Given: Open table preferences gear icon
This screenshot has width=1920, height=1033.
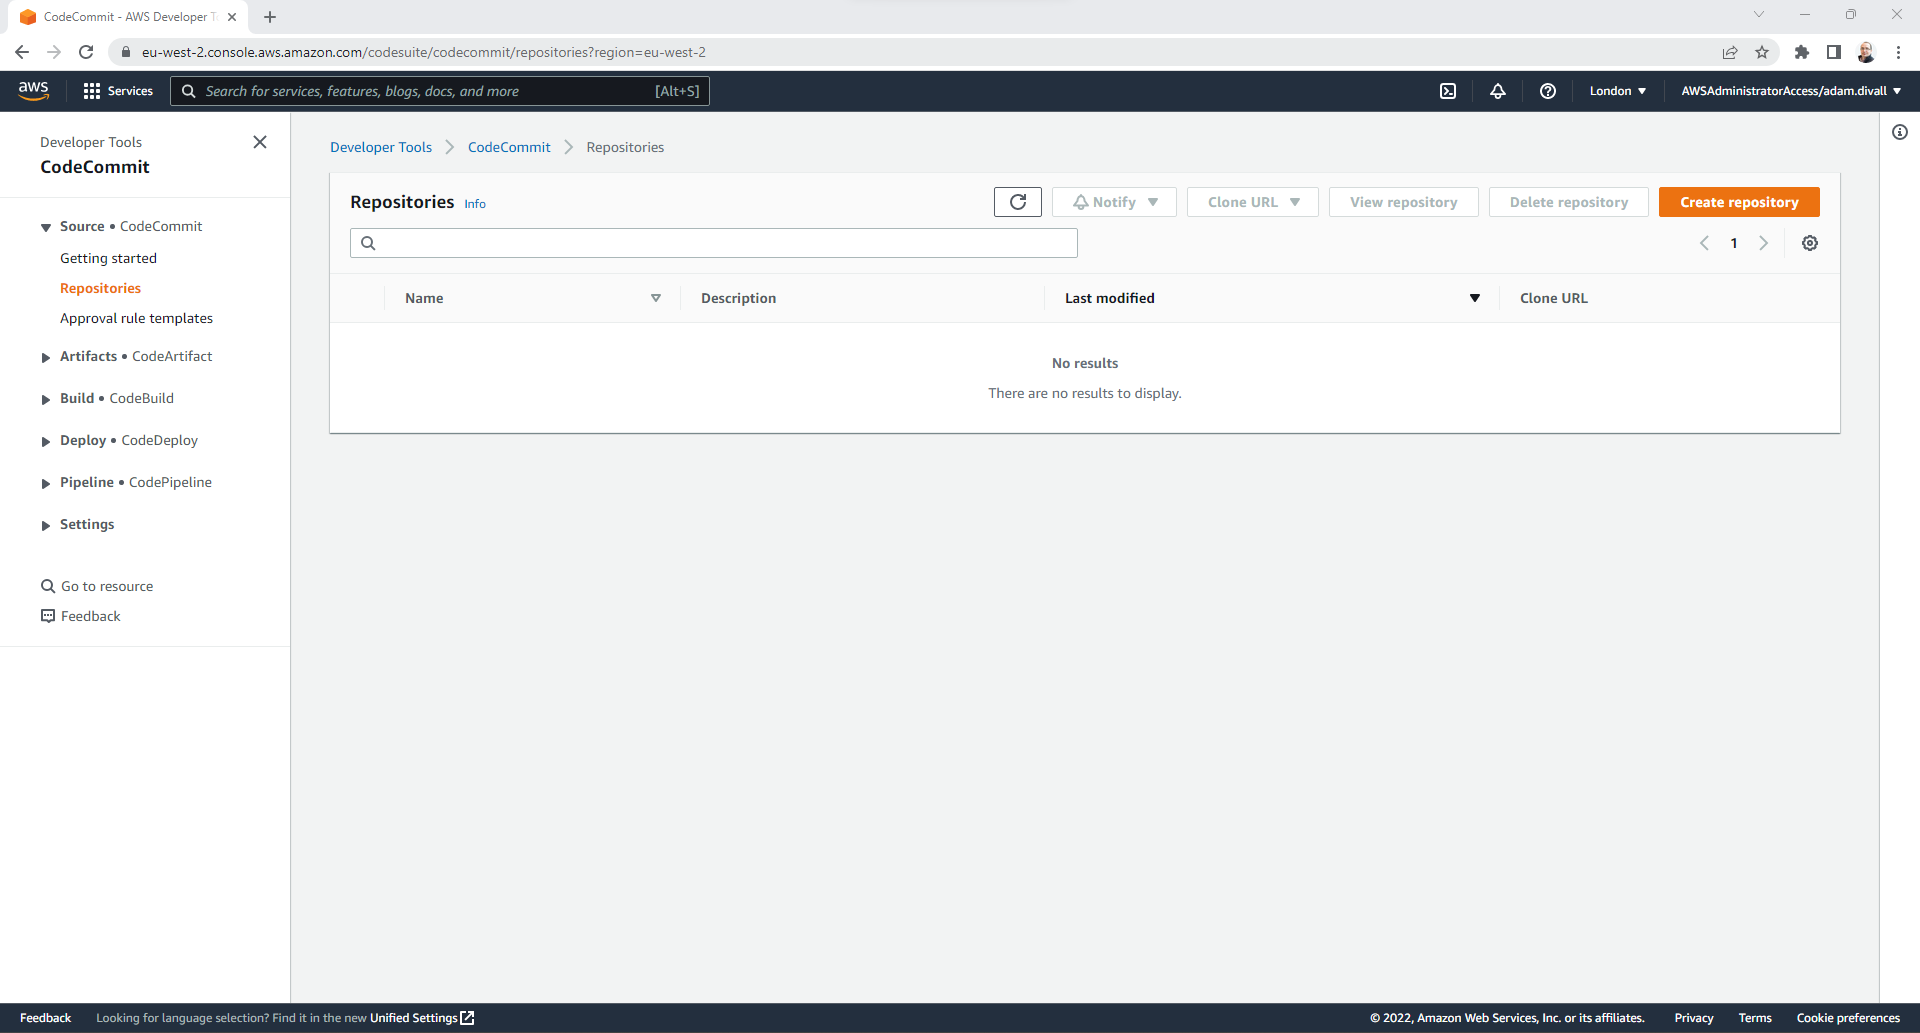Looking at the screenshot, I should coord(1810,243).
